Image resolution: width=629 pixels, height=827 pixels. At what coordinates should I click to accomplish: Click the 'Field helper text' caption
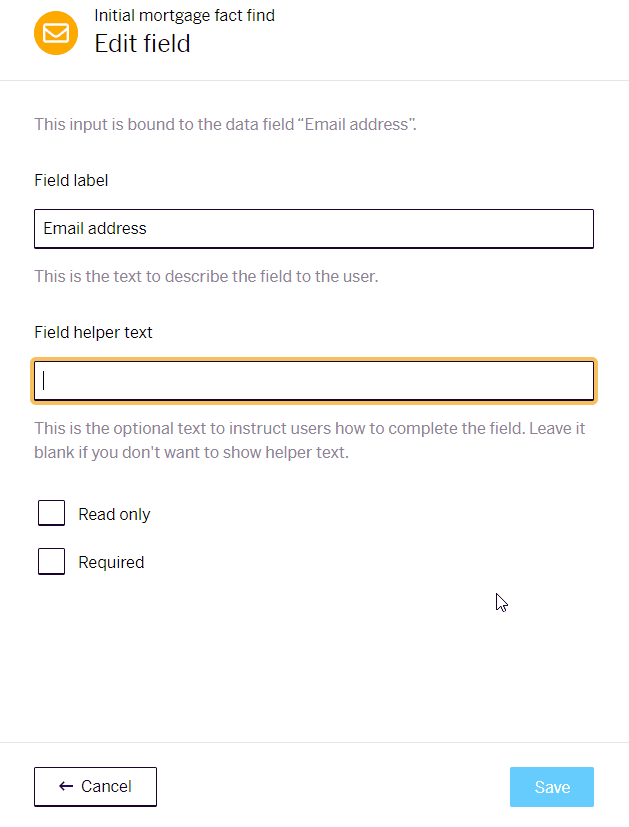(93, 332)
